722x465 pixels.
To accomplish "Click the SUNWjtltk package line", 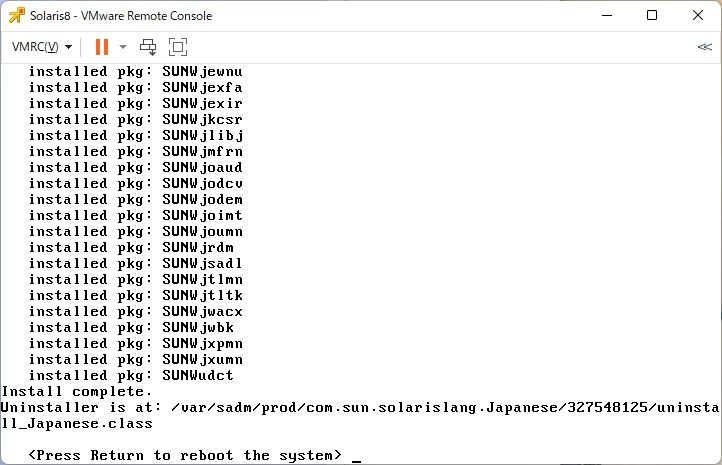I will tap(135, 295).
